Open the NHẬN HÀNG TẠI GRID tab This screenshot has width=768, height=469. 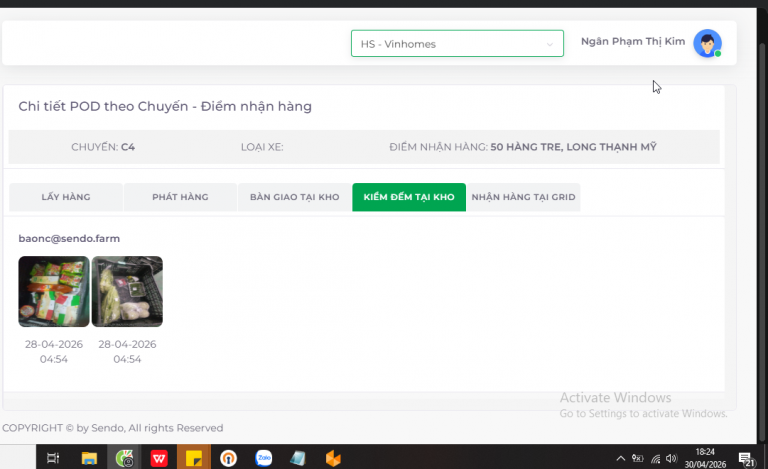click(x=523, y=197)
